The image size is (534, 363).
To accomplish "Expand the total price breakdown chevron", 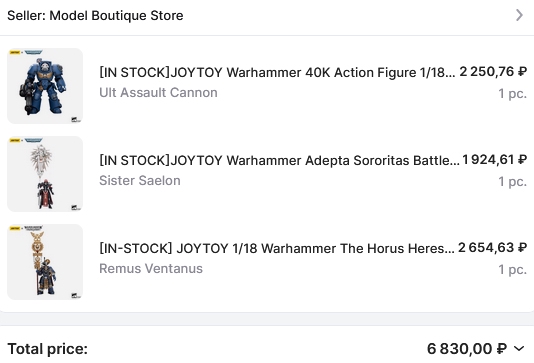I will pos(519,348).
